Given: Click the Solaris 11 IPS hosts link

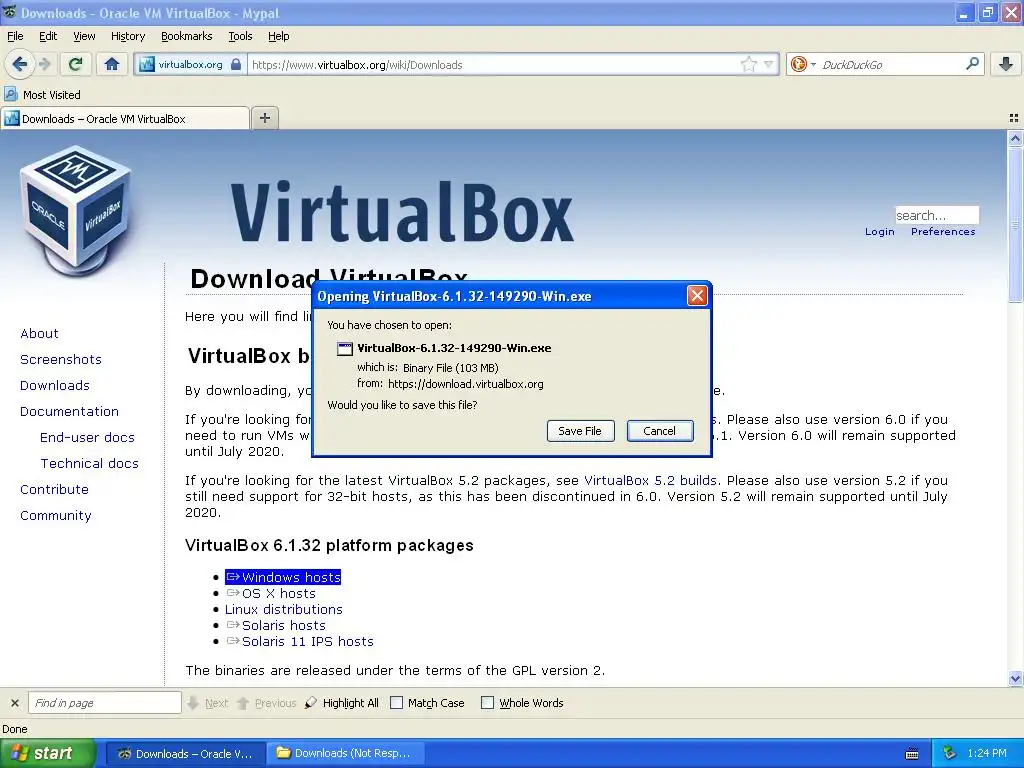Looking at the screenshot, I should pos(300,642).
